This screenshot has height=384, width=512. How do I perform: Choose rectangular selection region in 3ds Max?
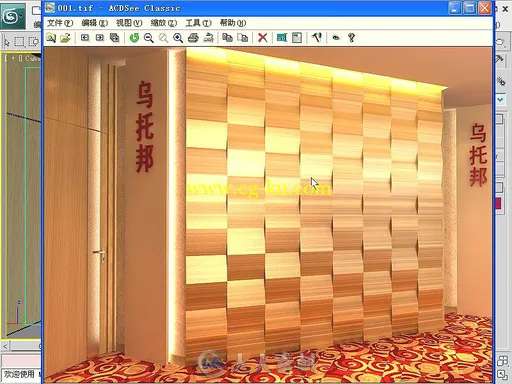point(20,42)
